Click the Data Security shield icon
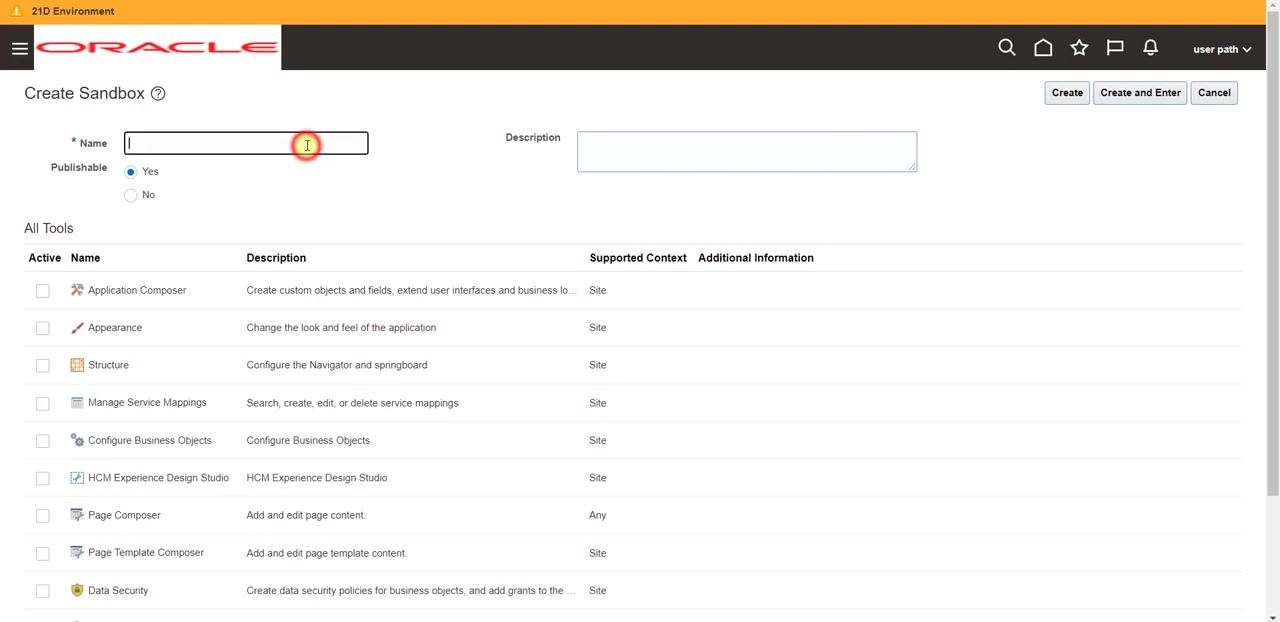This screenshot has height=622, width=1280. [77, 590]
